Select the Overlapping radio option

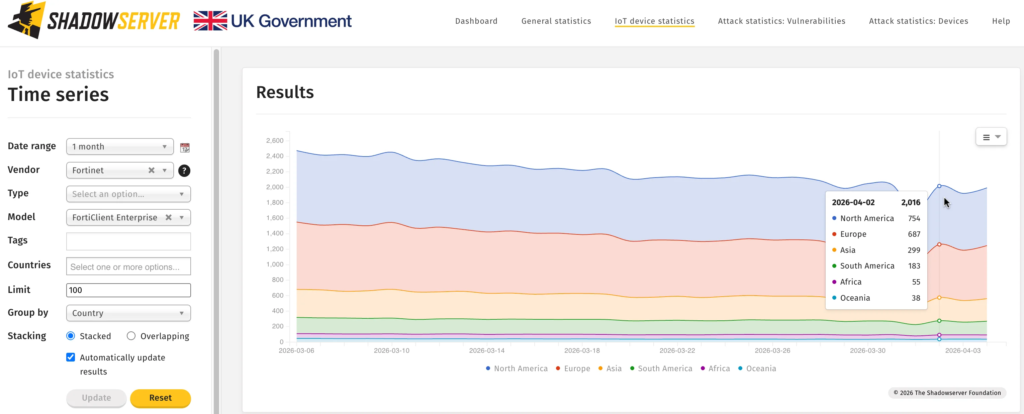pos(132,336)
